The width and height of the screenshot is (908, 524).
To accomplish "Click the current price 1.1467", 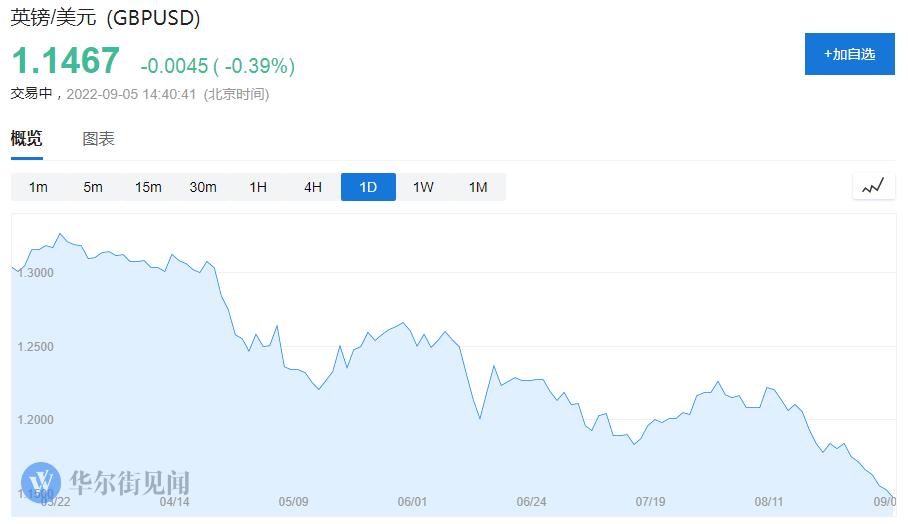I will click(65, 61).
